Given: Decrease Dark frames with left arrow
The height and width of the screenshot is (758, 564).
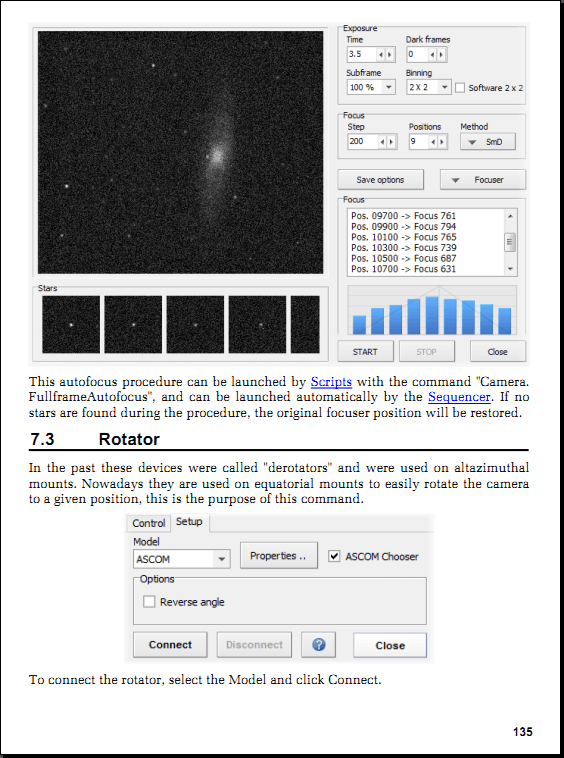Looking at the screenshot, I should [433, 55].
